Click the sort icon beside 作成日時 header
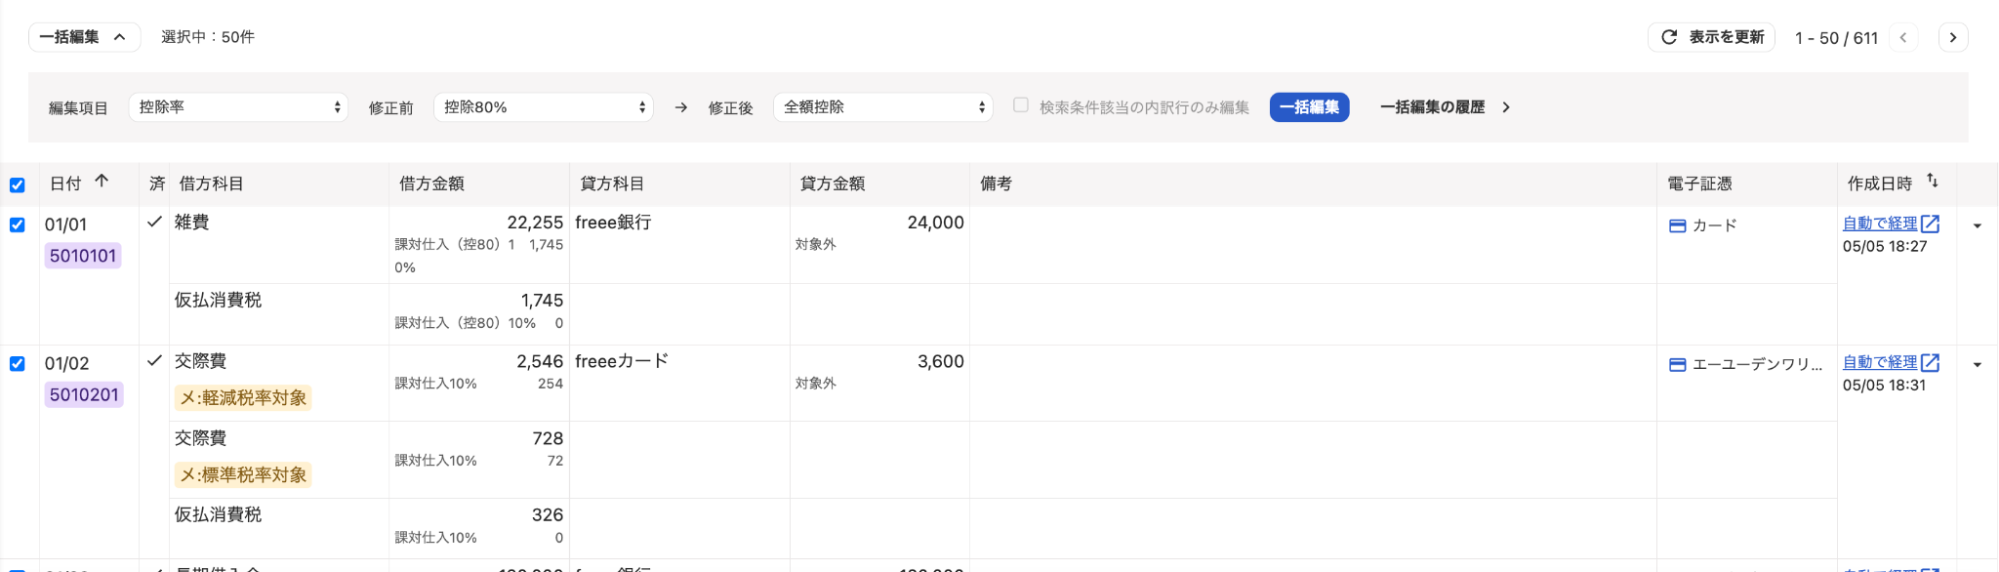The width and height of the screenshot is (1999, 572). 1932,181
